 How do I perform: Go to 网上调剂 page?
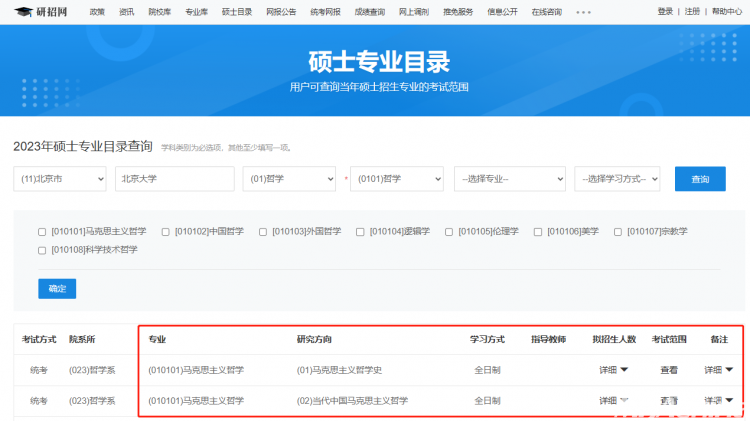(x=414, y=11)
